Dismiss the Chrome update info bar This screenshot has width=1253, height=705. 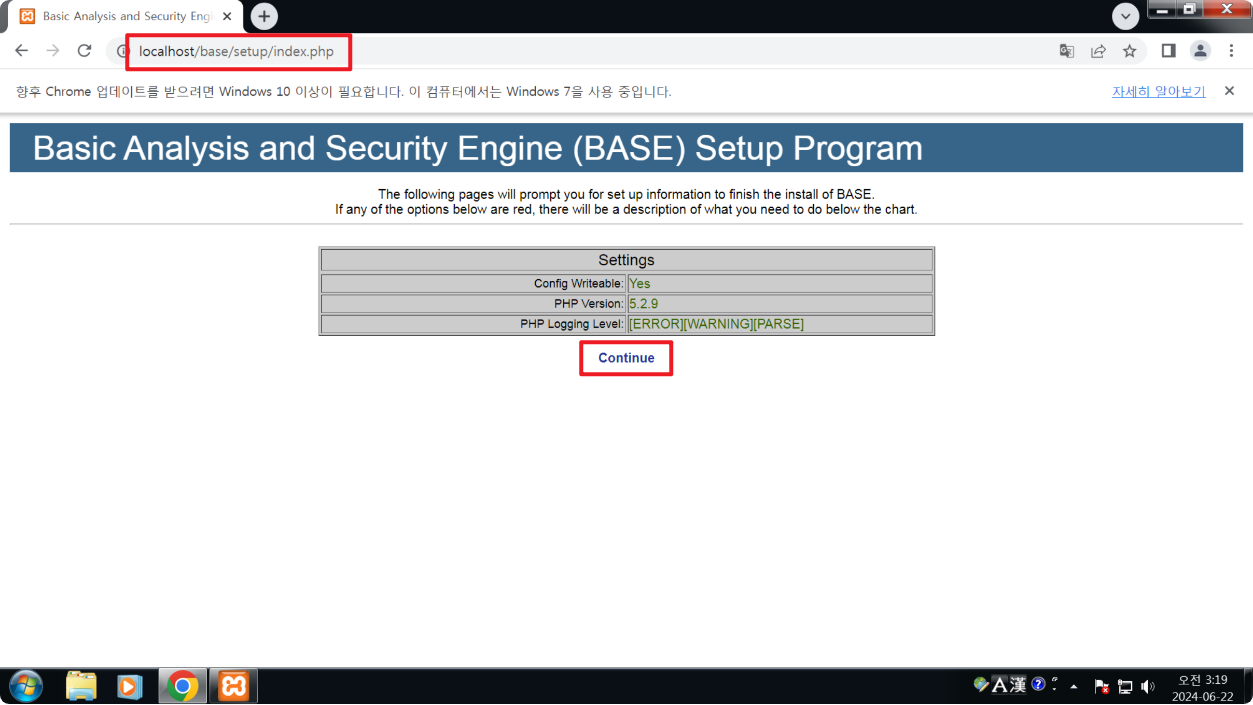click(1229, 91)
